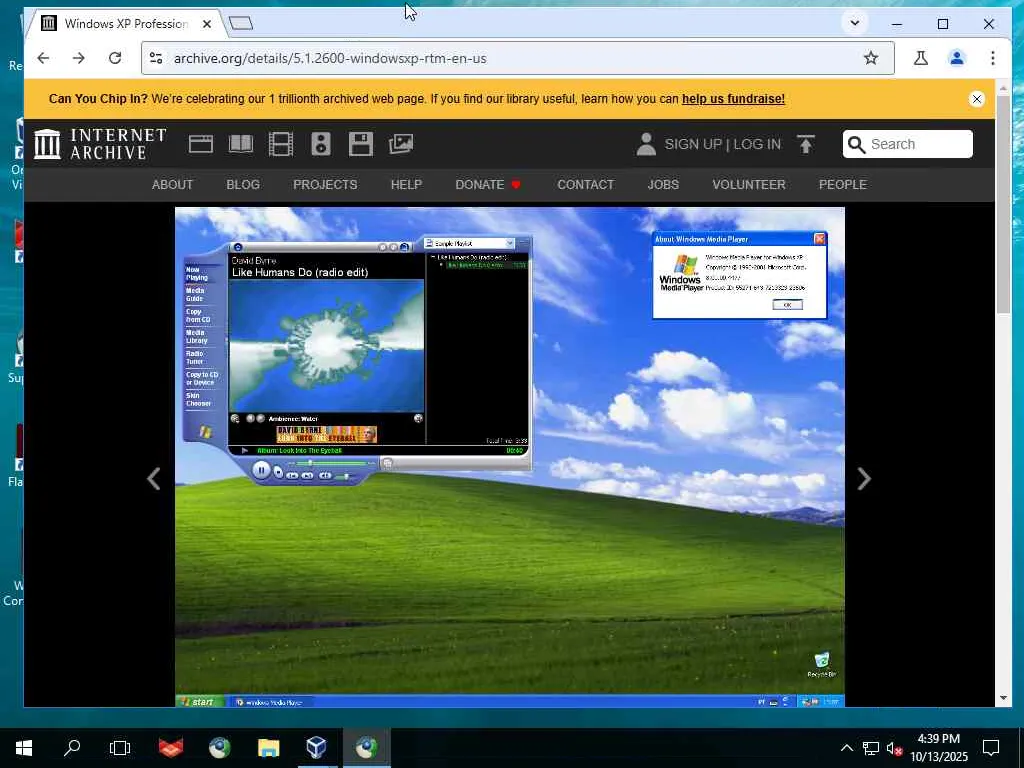1024x768 pixels.
Task: Open the Texts book icon
Action: pos(241,144)
